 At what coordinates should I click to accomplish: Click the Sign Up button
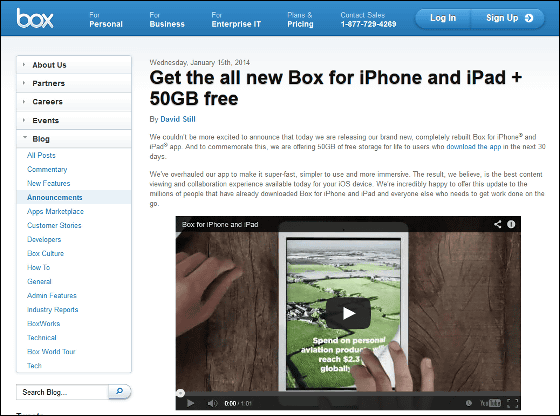pyautogui.click(x=508, y=18)
